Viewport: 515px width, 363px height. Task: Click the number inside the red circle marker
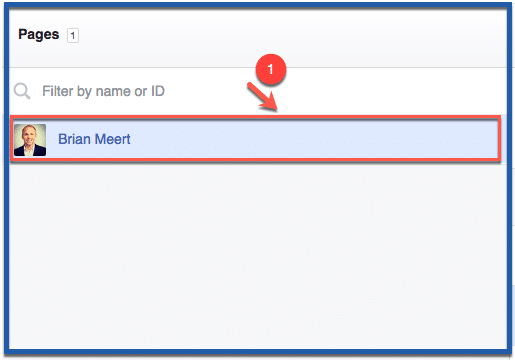coord(271,69)
